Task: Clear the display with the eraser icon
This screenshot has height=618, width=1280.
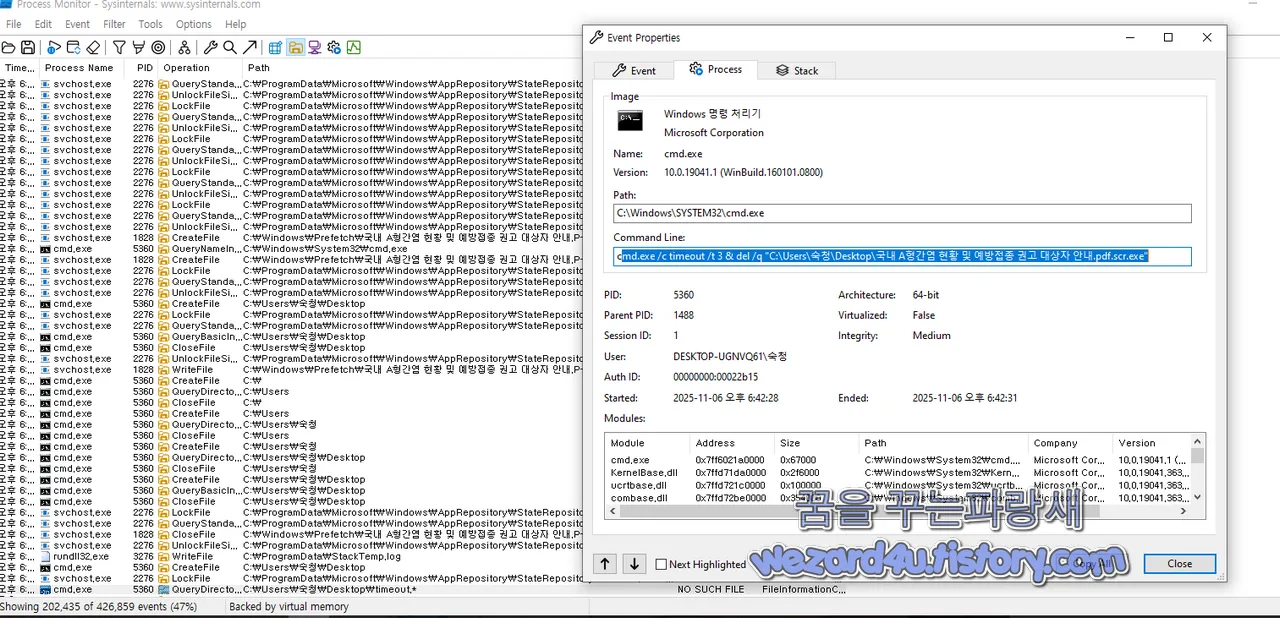Action: coord(93,47)
